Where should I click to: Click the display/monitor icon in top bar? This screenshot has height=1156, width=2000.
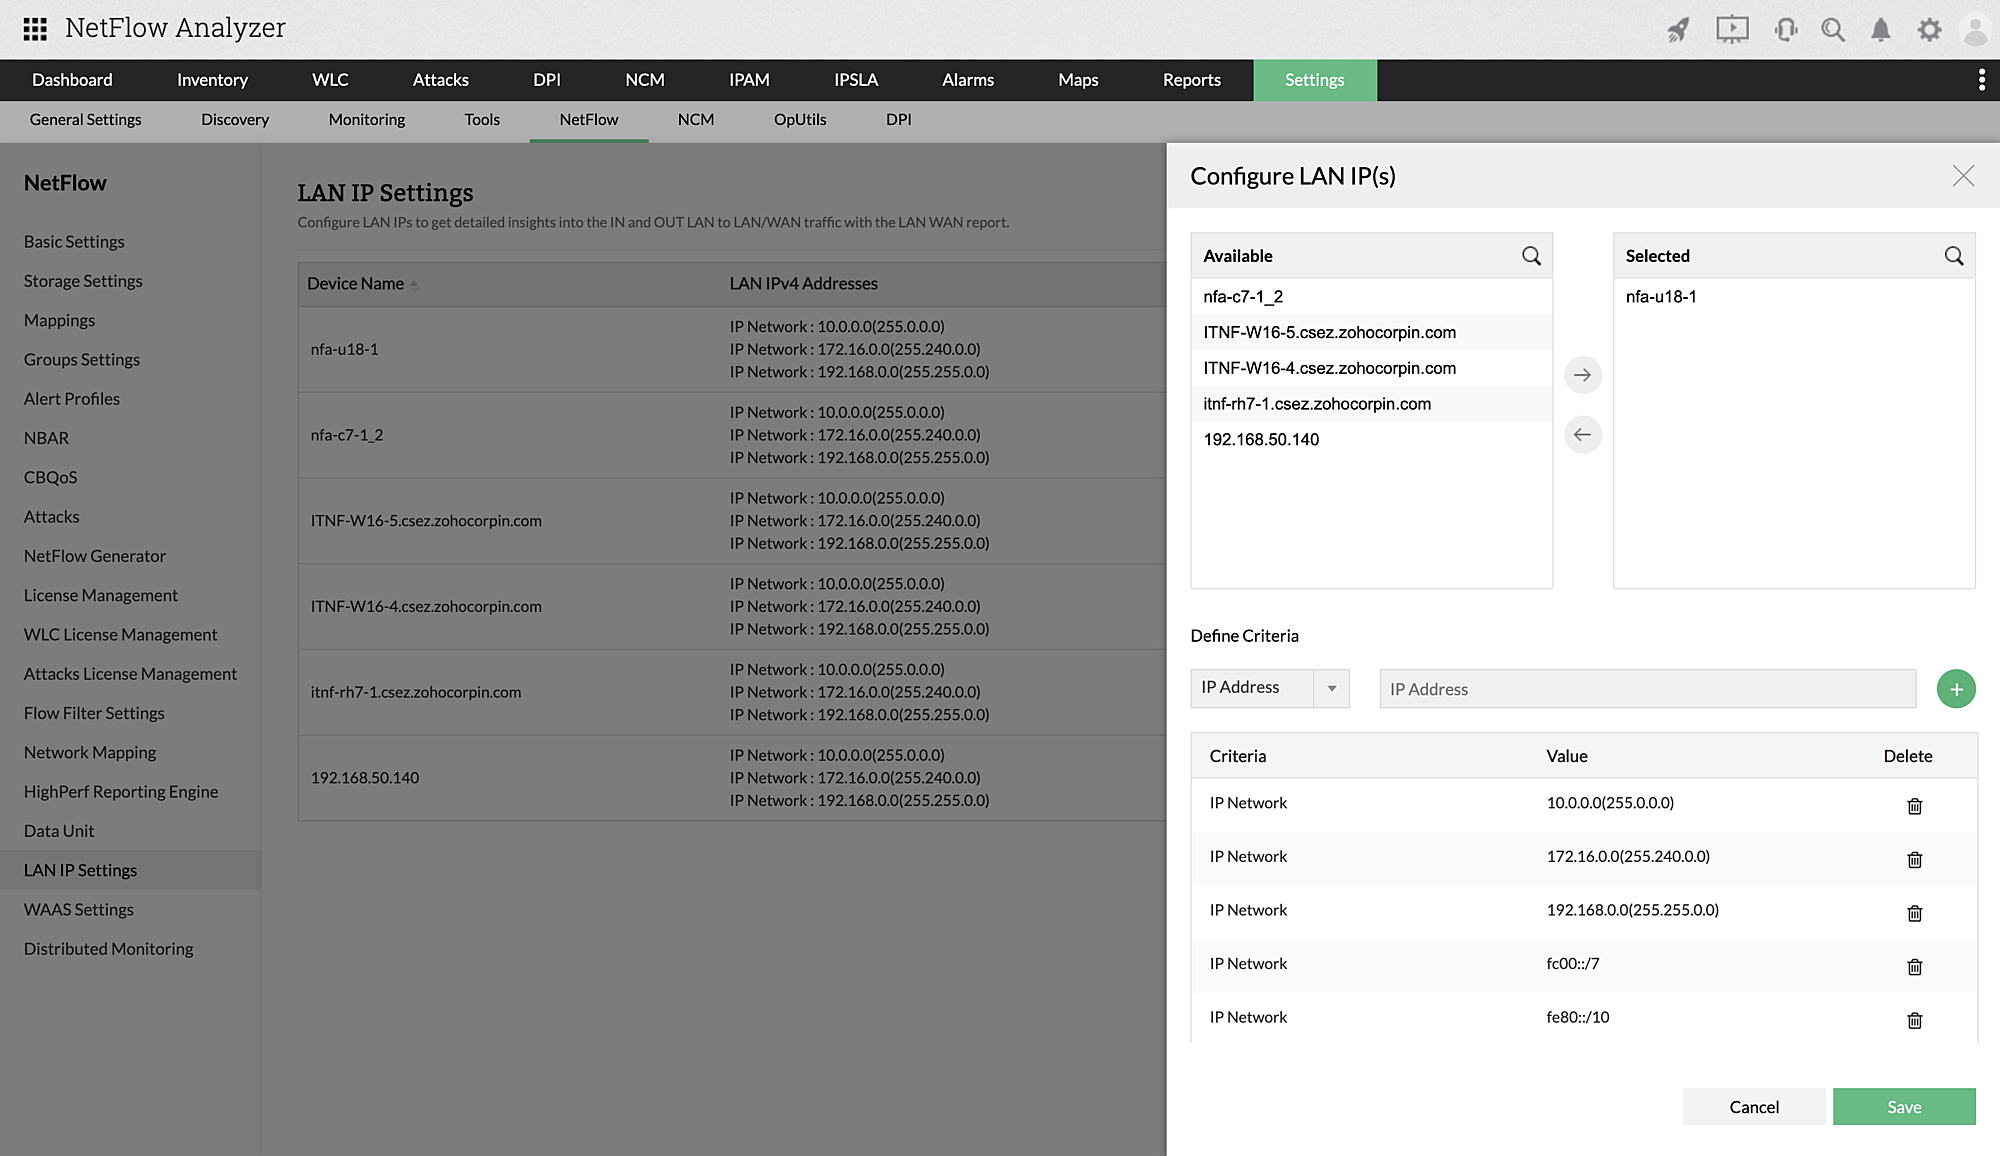[1730, 28]
